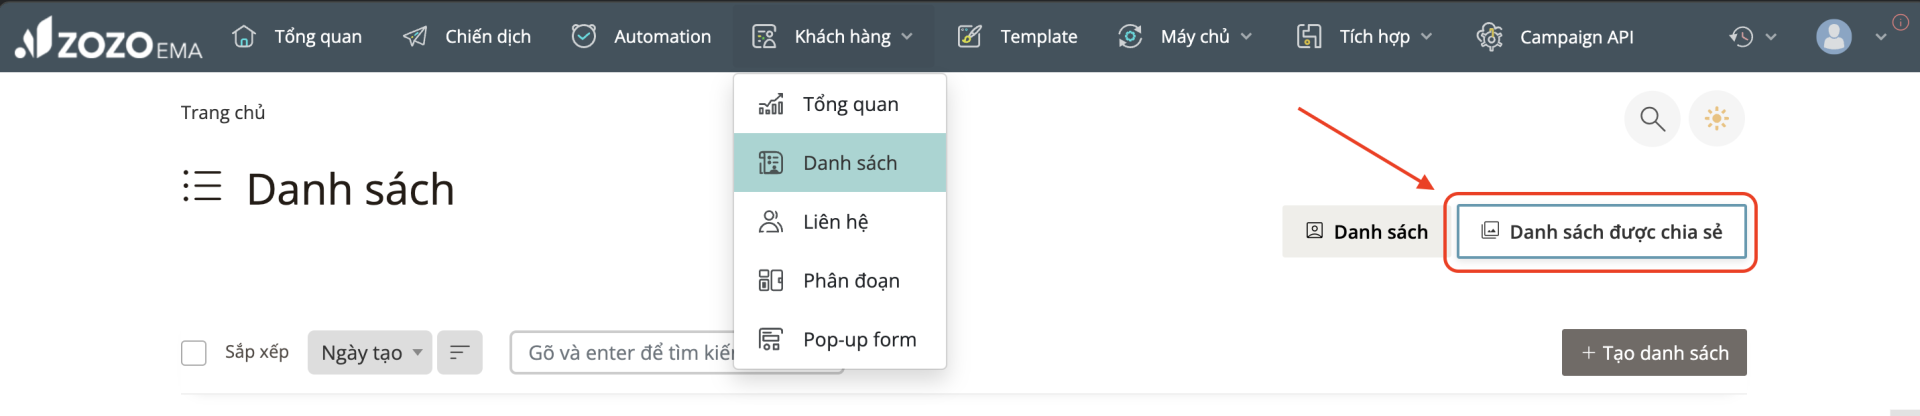Viewport: 1920px width, 416px height.
Task: Click the Campaign API gear icon
Action: 1490,37
